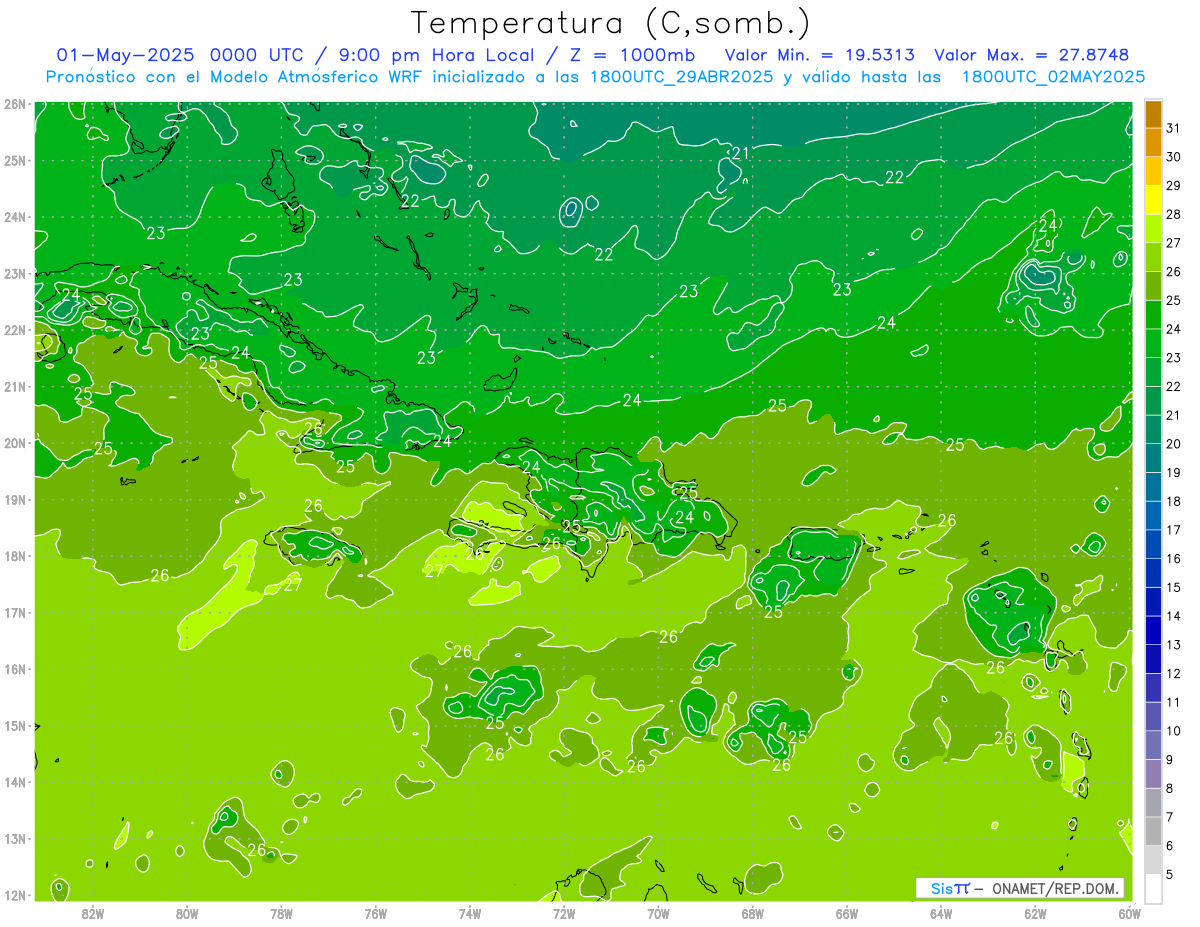Click the 'Valor Min. = 19.5313' text
This screenshot has height=927, width=1200.
pyautogui.click(x=819, y=55)
